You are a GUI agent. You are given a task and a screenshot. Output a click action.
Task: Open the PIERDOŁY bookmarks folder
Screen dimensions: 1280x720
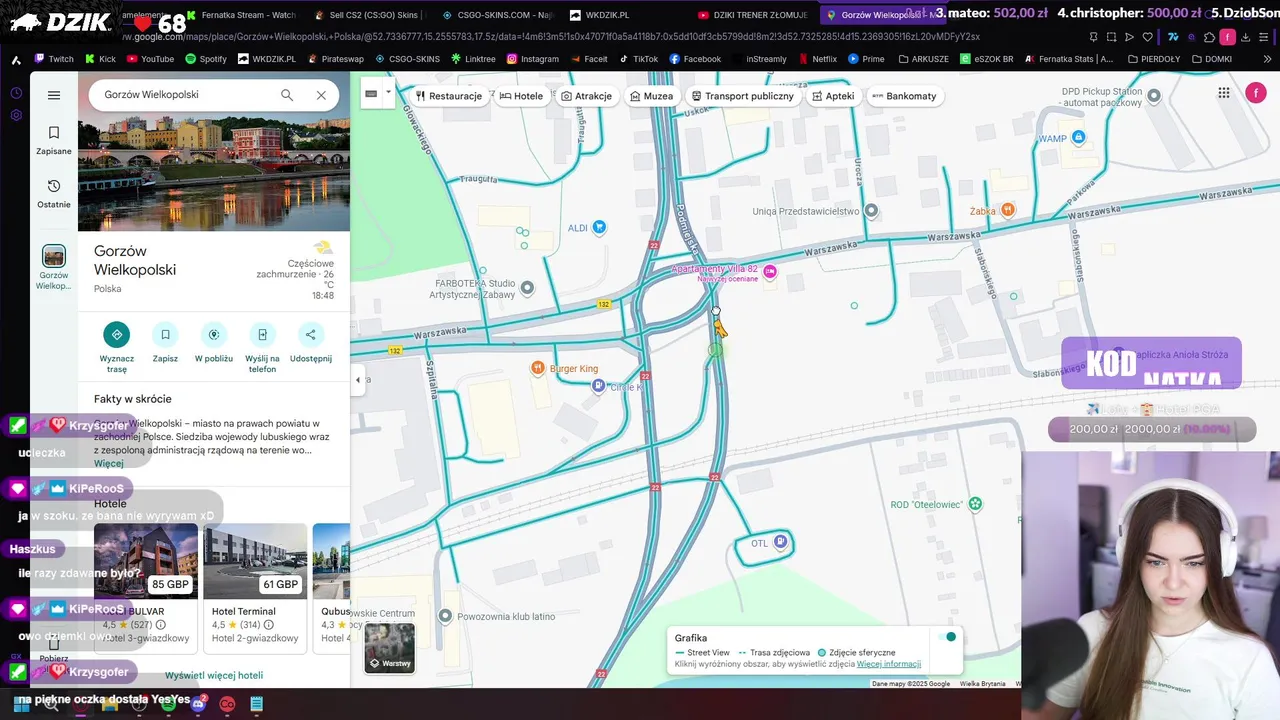(x=1153, y=59)
